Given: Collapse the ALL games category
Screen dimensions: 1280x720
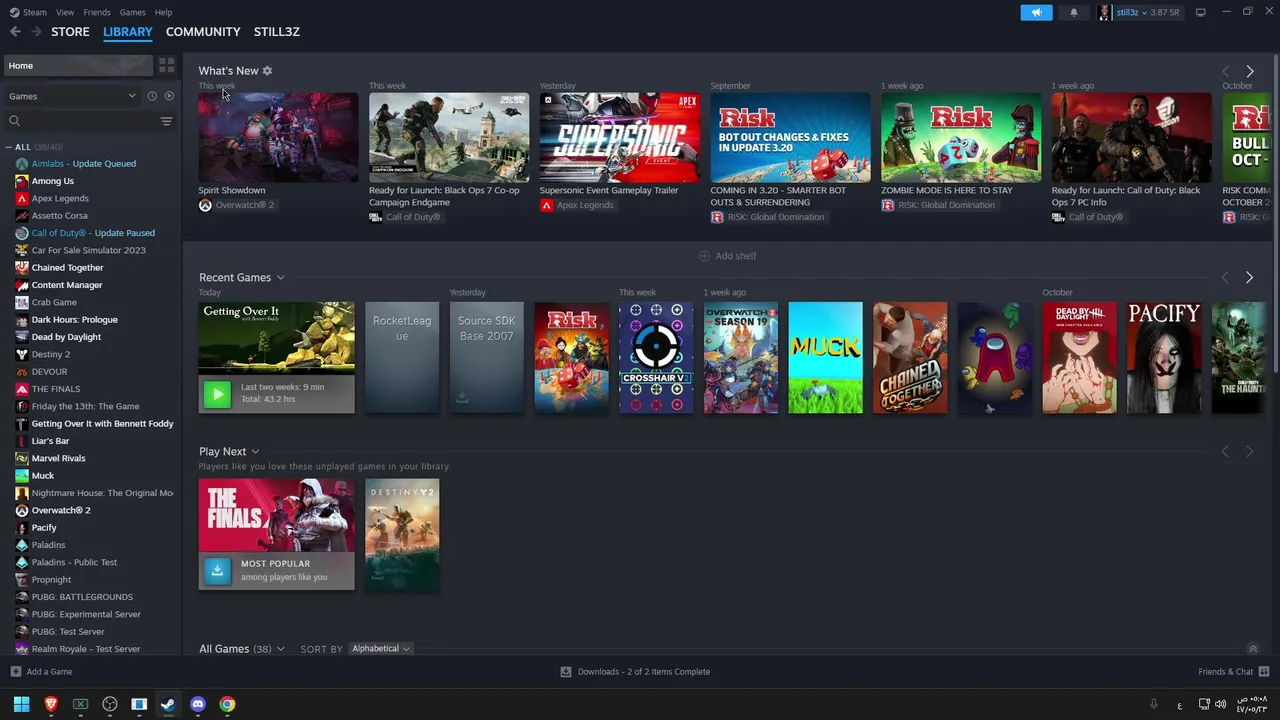Looking at the screenshot, I should click(8, 147).
